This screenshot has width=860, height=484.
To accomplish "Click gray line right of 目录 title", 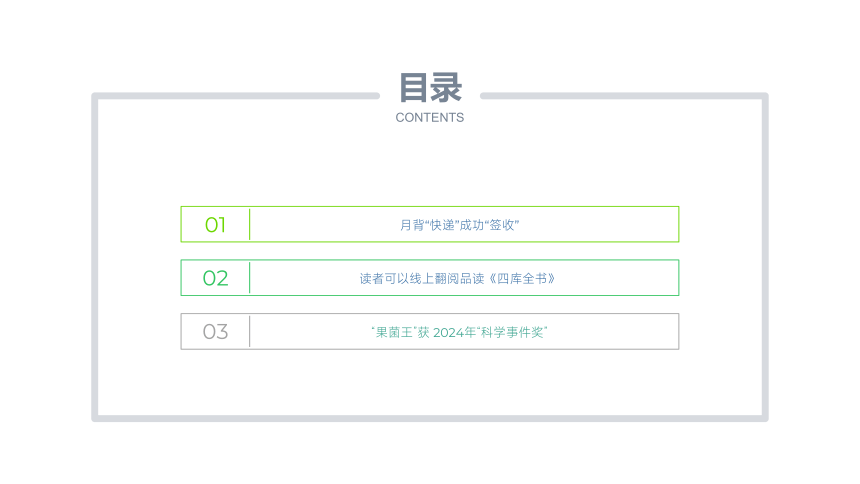I will 624,96.
